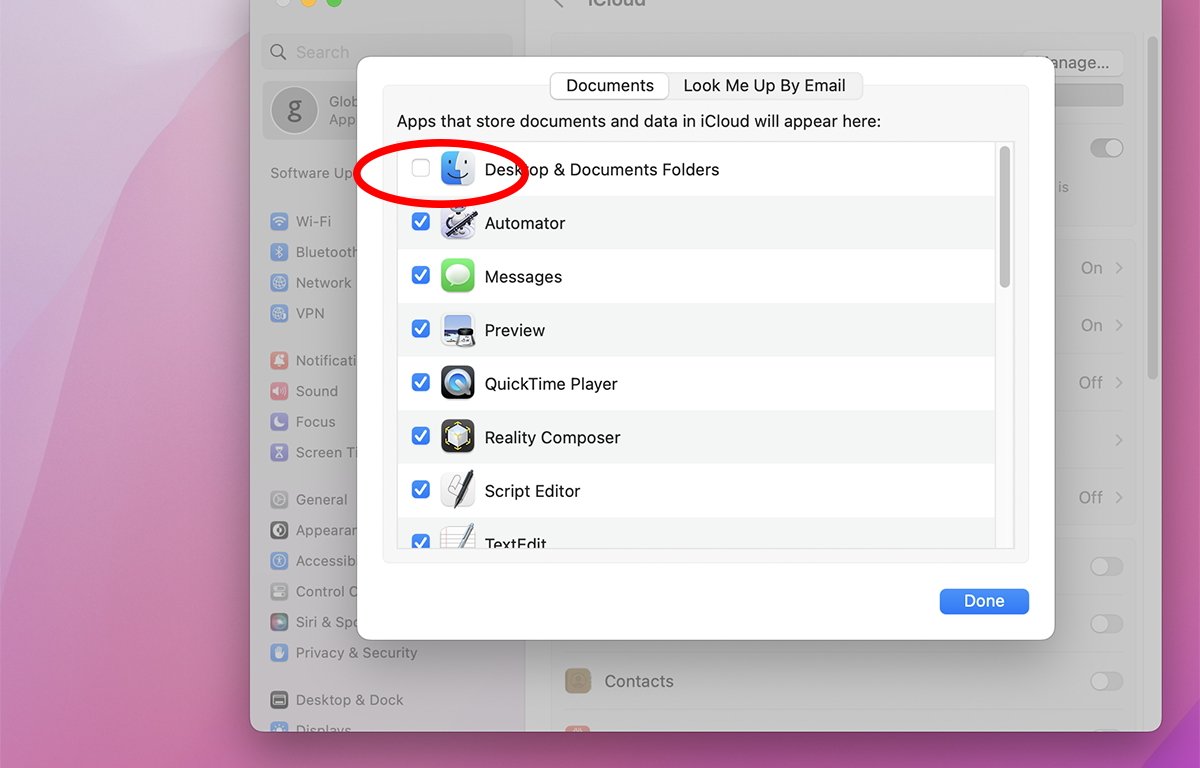Image resolution: width=1200 pixels, height=768 pixels.
Task: Toggle the Contacts switch in iCloud settings
Action: coord(1106,681)
